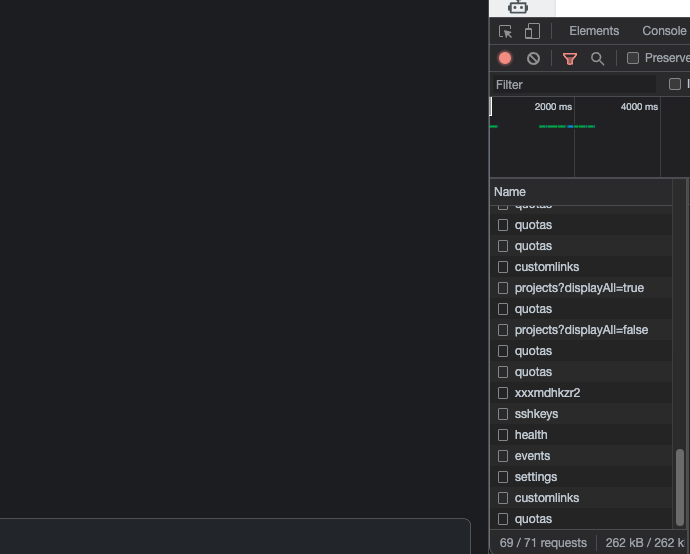This screenshot has height=554, width=690.
Task: Select the sshkeys request
Action: (x=581, y=414)
